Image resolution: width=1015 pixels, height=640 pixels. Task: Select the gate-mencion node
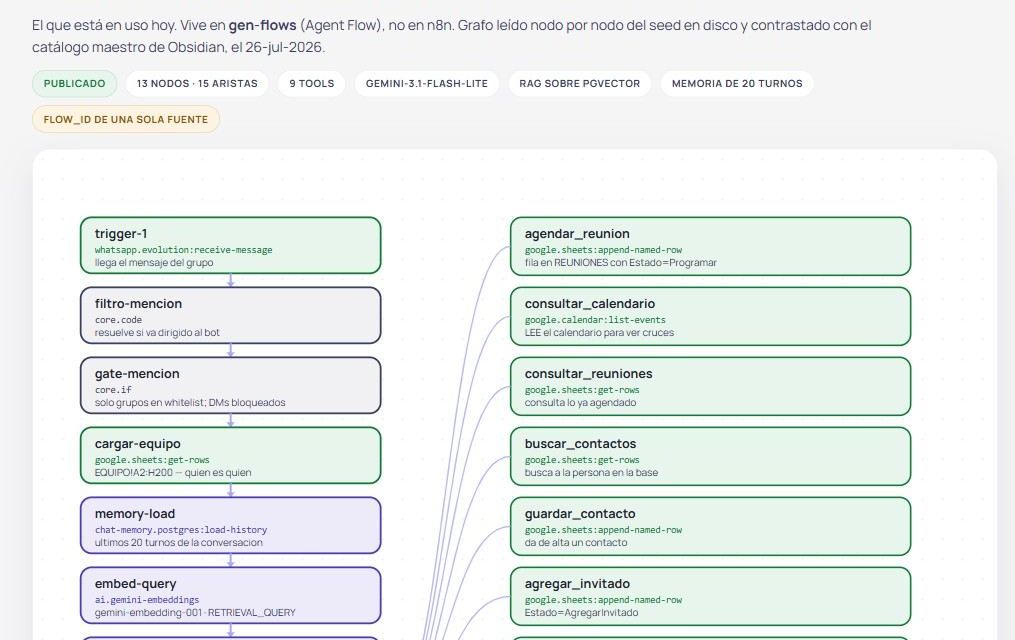pos(230,385)
